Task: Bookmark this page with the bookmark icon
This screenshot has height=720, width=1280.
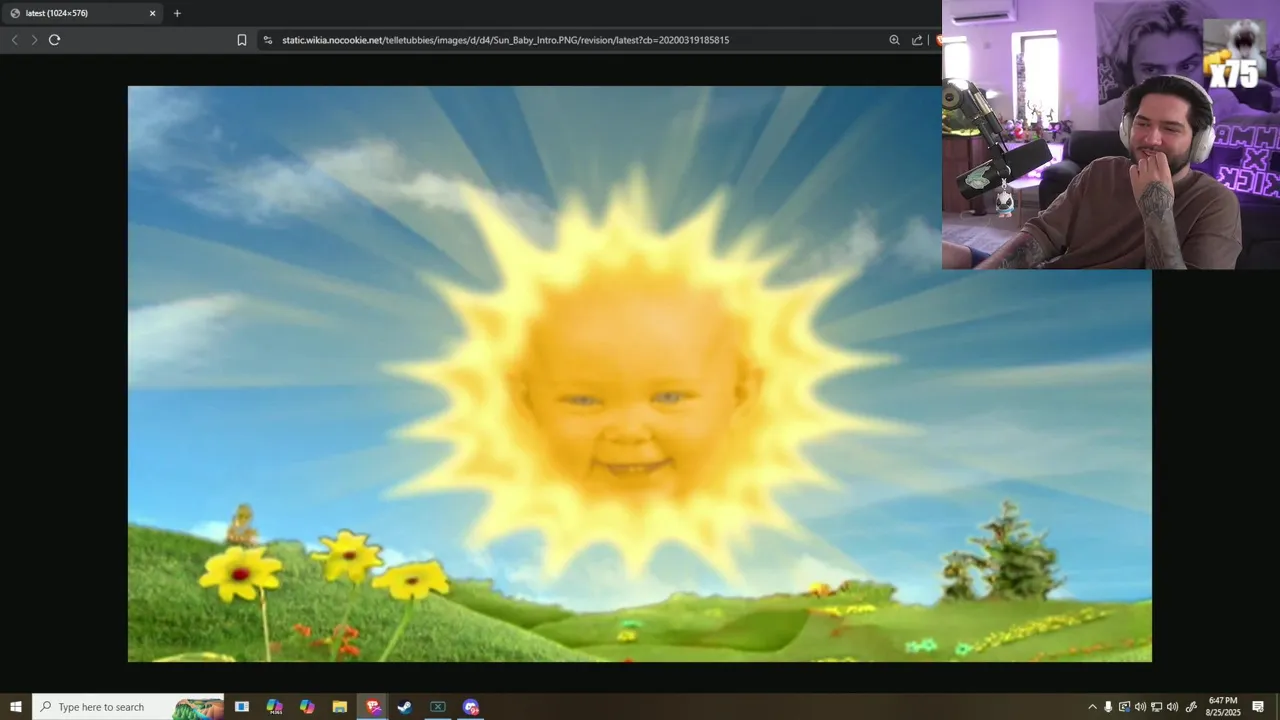Action: point(242,40)
